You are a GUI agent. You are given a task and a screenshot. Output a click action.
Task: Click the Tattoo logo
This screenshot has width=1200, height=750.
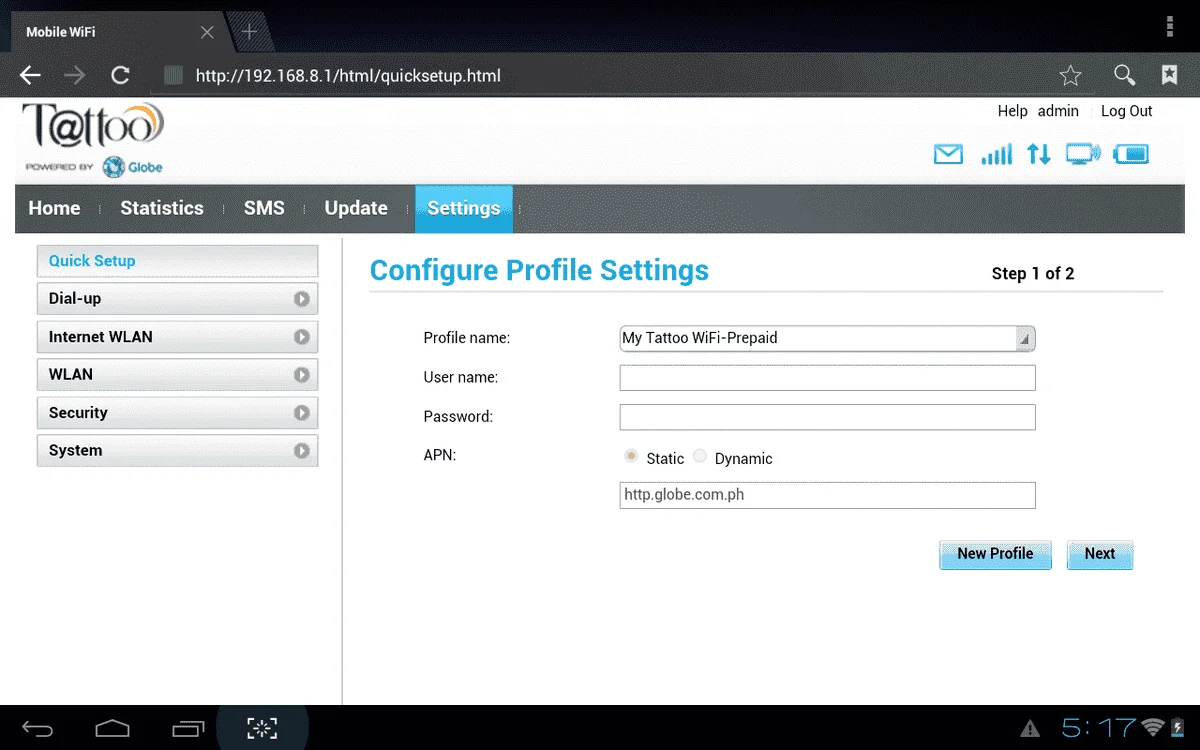[x=92, y=126]
